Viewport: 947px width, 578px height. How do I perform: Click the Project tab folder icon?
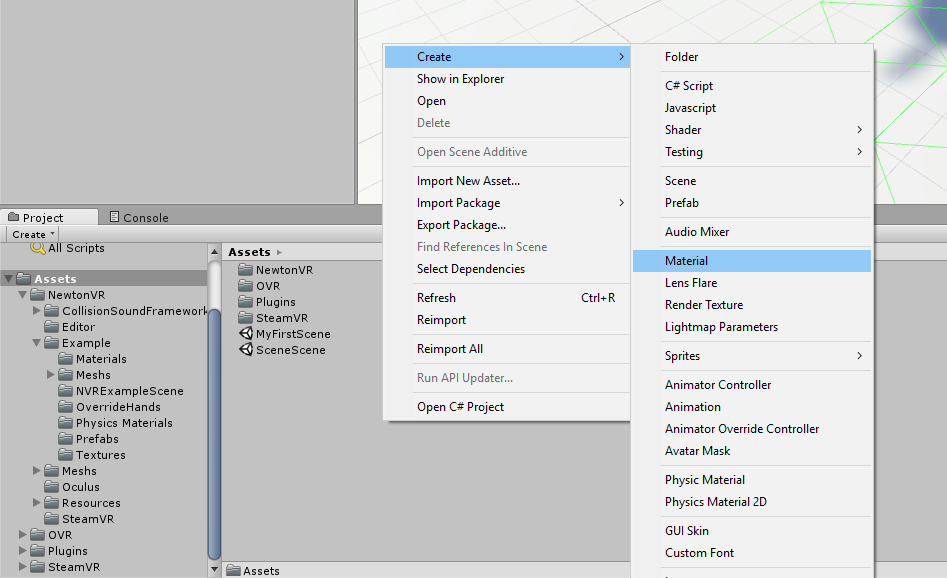click(x=13, y=217)
